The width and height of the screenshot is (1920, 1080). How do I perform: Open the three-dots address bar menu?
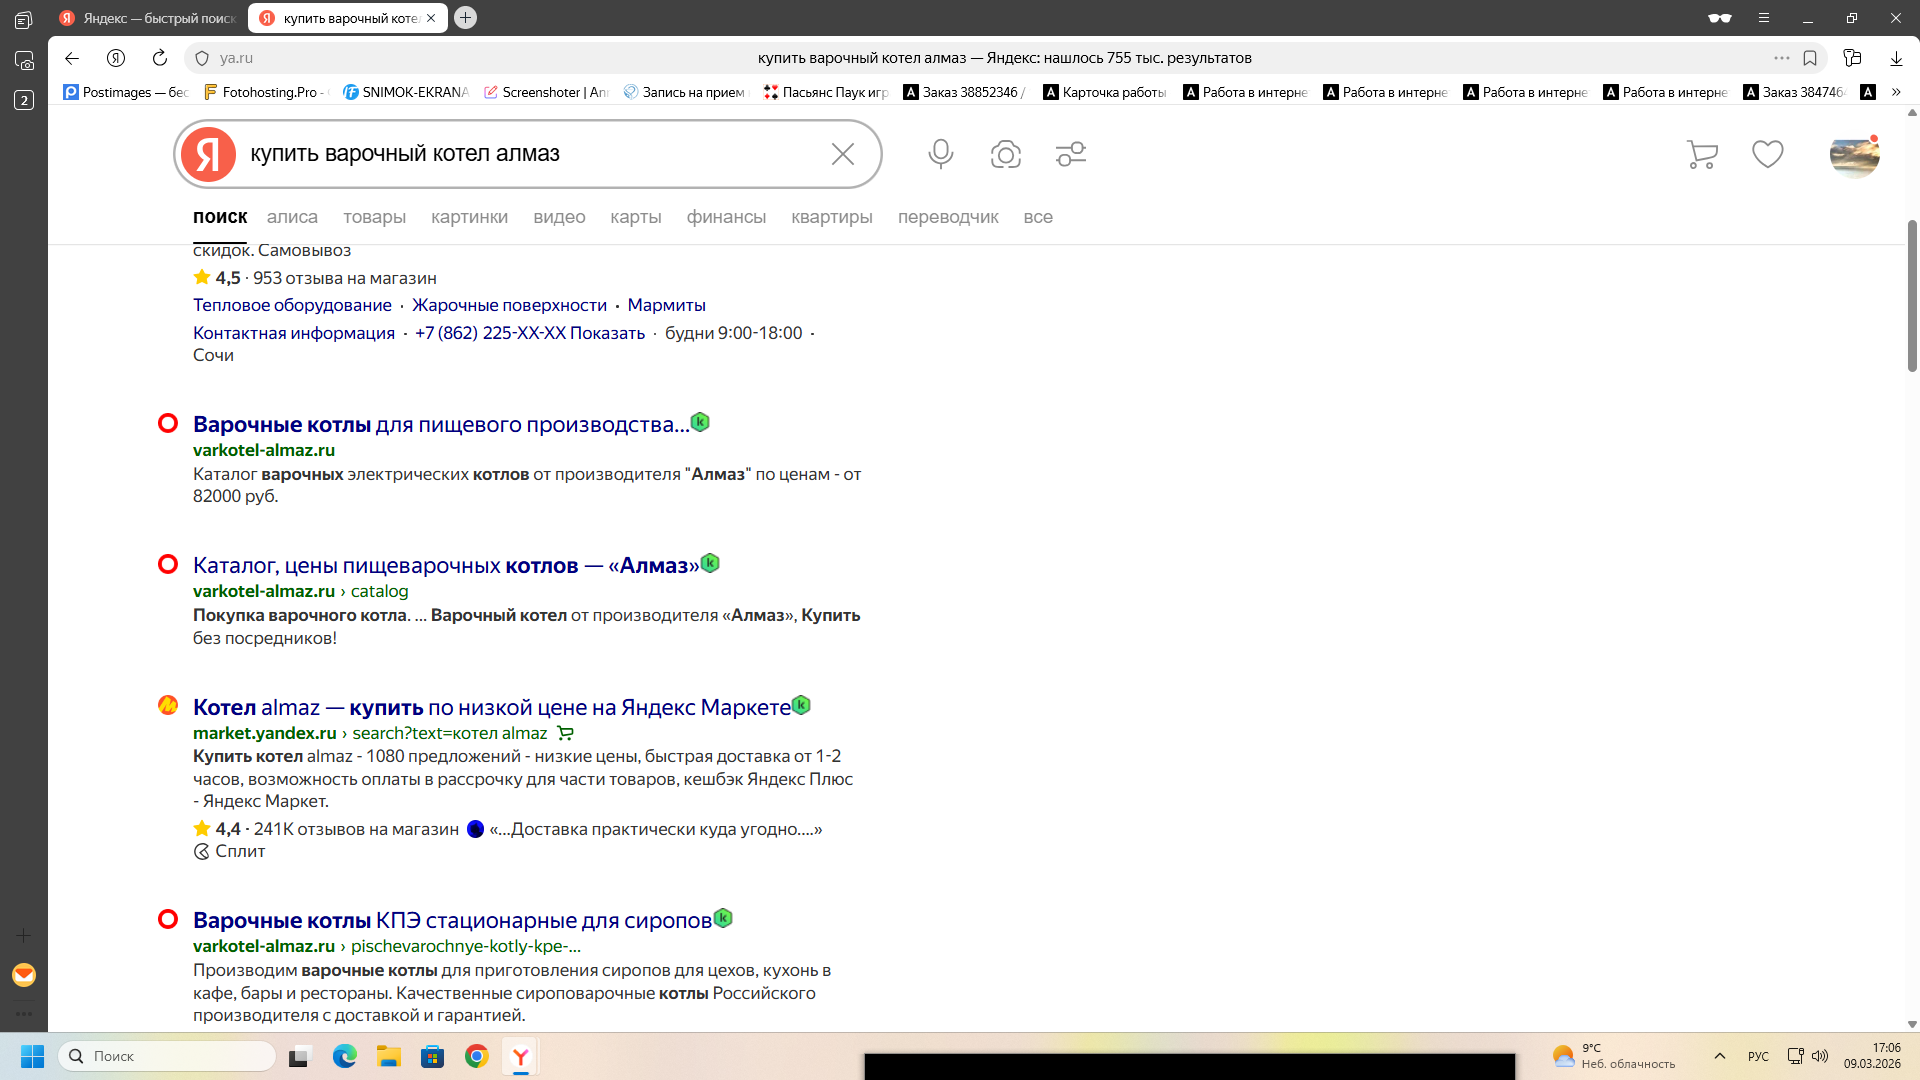(1781, 58)
